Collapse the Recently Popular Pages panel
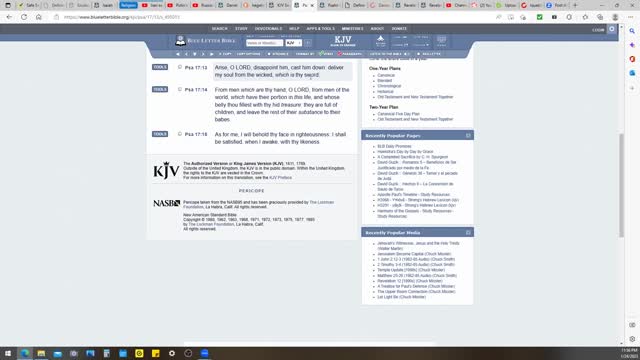Image resolution: width=640 pixels, height=360 pixels. click(x=468, y=136)
